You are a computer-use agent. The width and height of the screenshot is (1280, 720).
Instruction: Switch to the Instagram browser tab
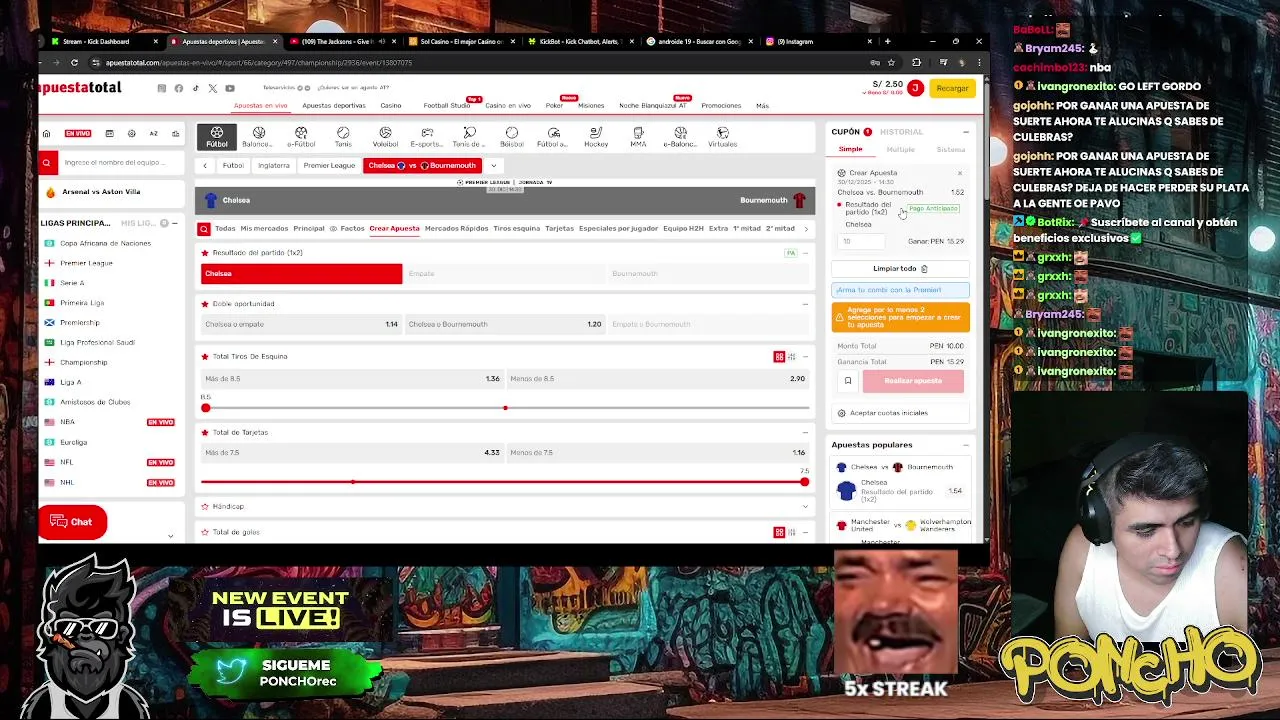[x=815, y=41]
